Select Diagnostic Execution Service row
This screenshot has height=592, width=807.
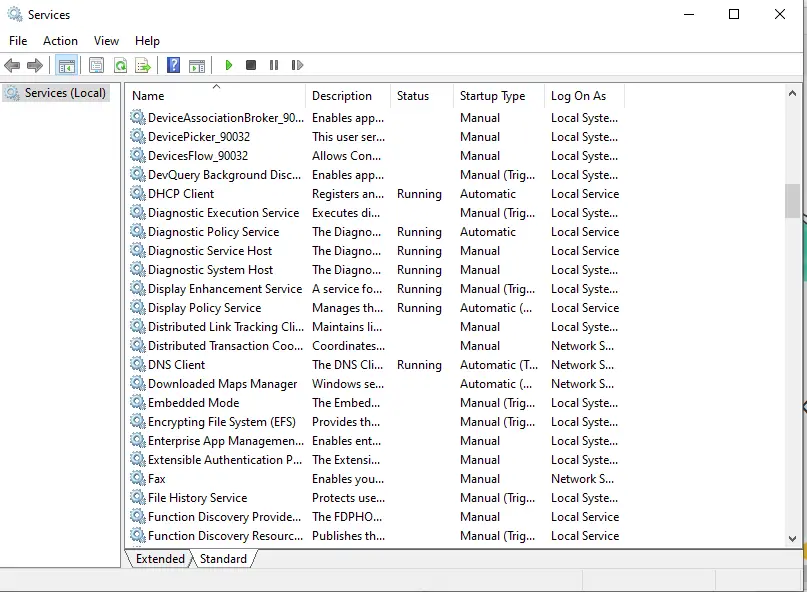(375, 213)
